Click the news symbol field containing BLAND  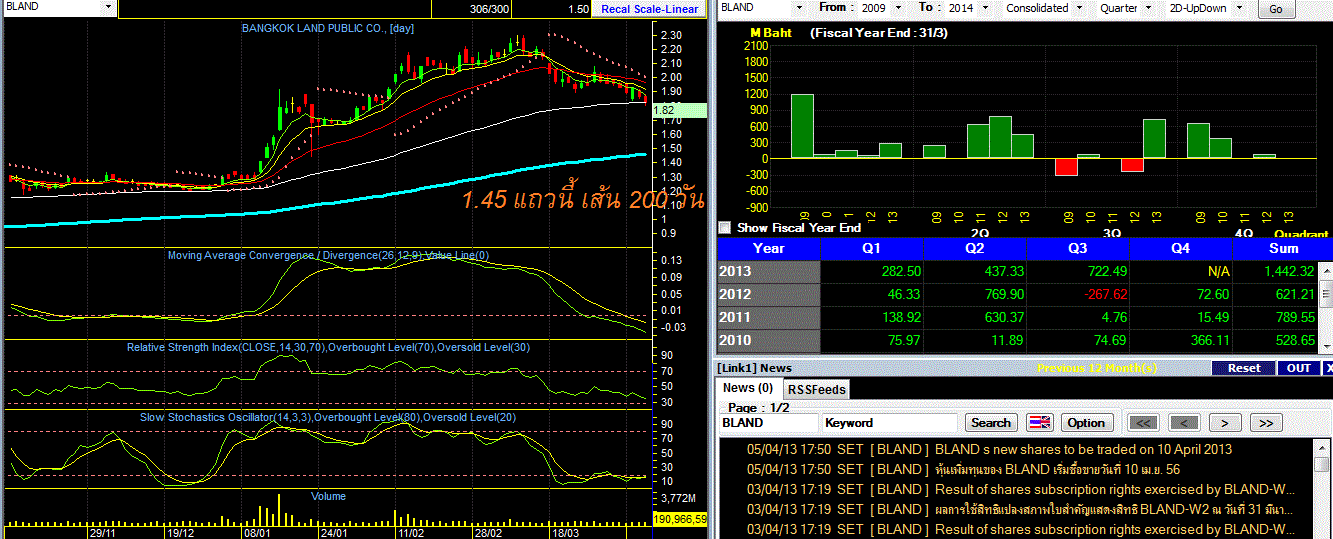pos(768,422)
